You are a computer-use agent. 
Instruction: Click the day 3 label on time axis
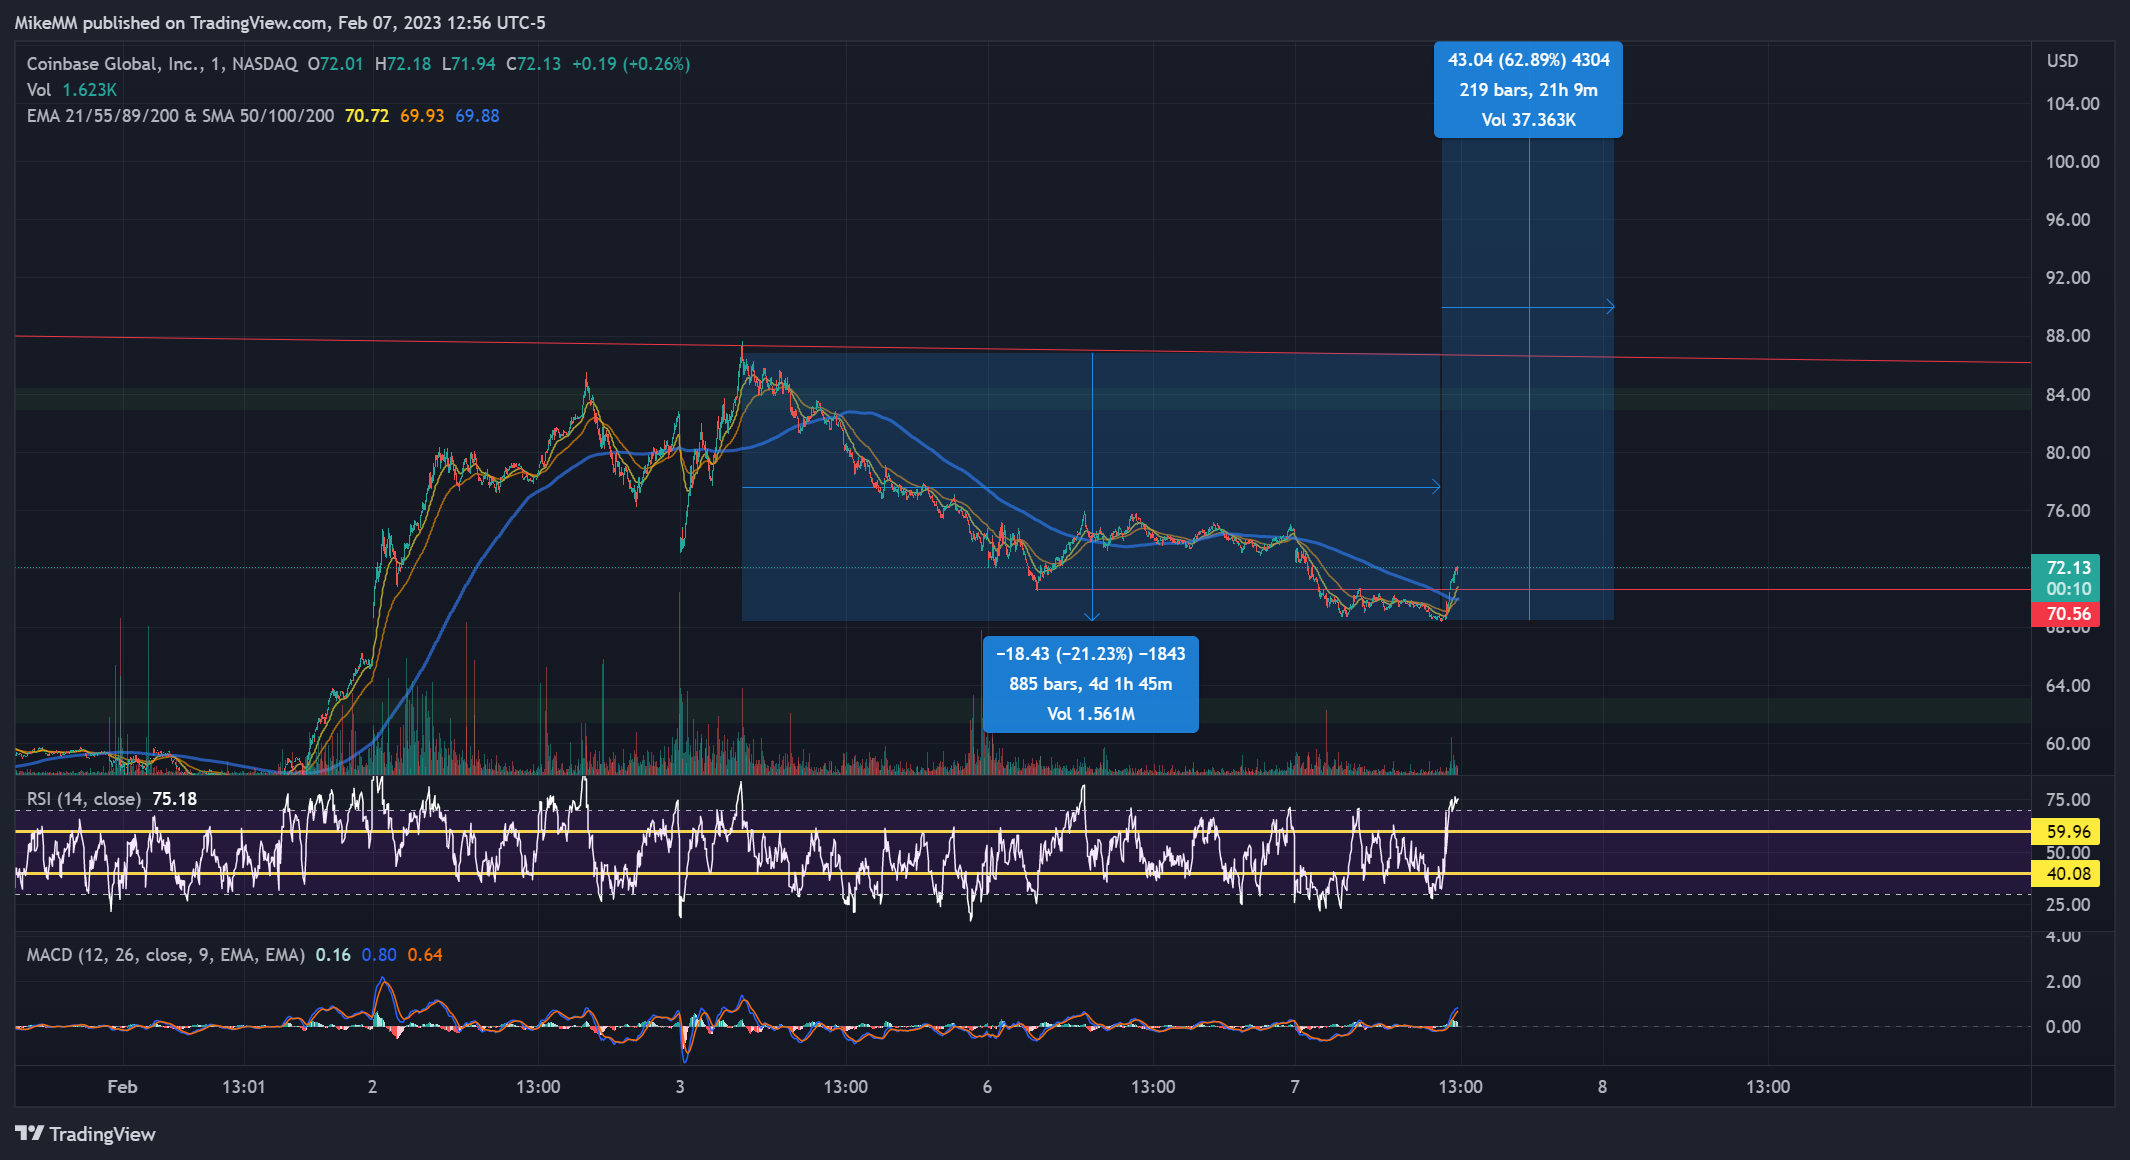680,1086
